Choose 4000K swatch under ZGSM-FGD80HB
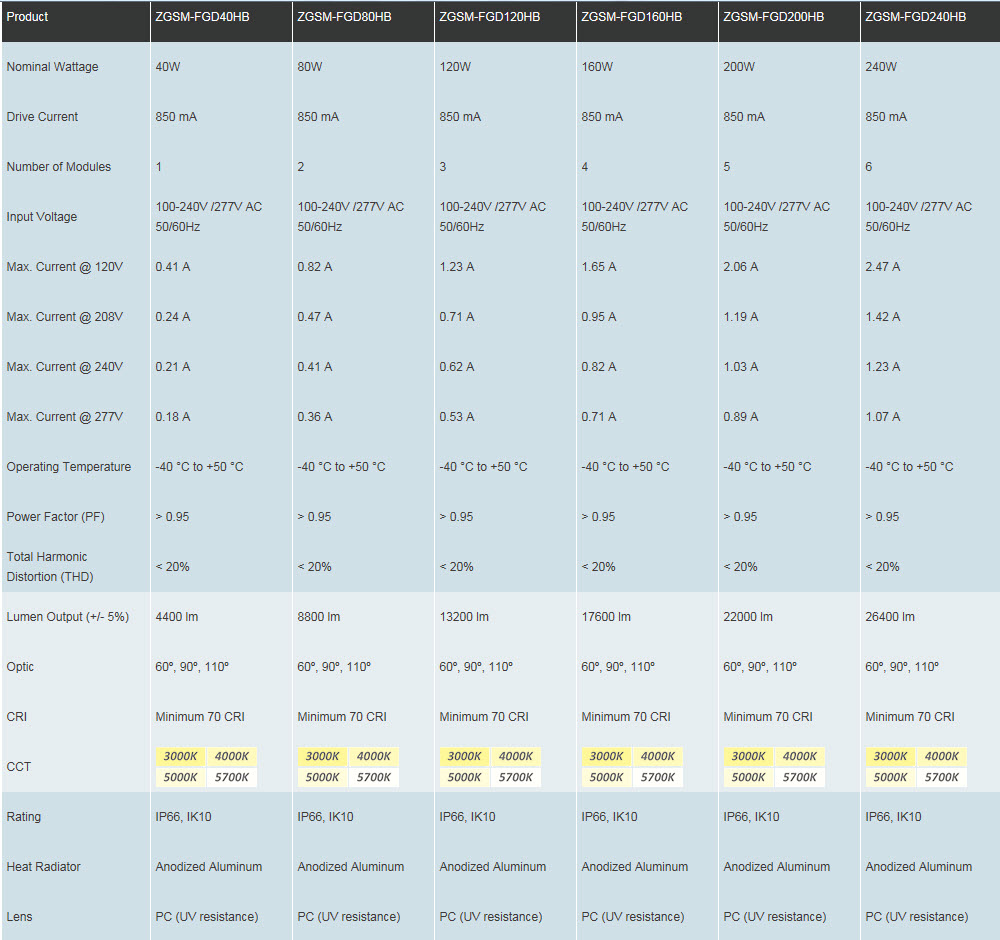Viewport: 1000px width, 940px height. coord(374,757)
